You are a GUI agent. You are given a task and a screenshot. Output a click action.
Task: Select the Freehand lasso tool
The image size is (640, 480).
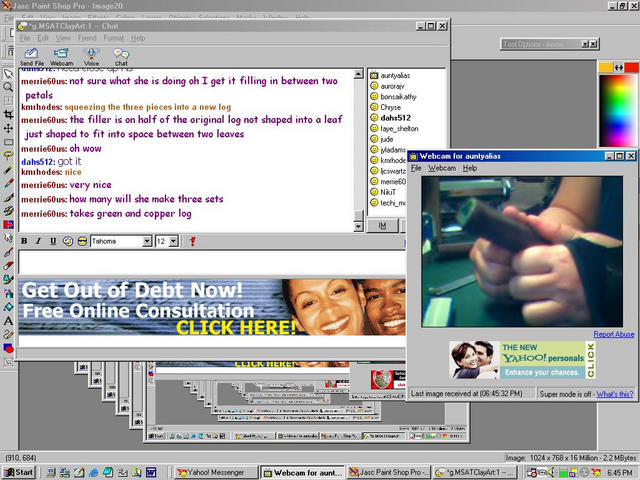(x=8, y=156)
